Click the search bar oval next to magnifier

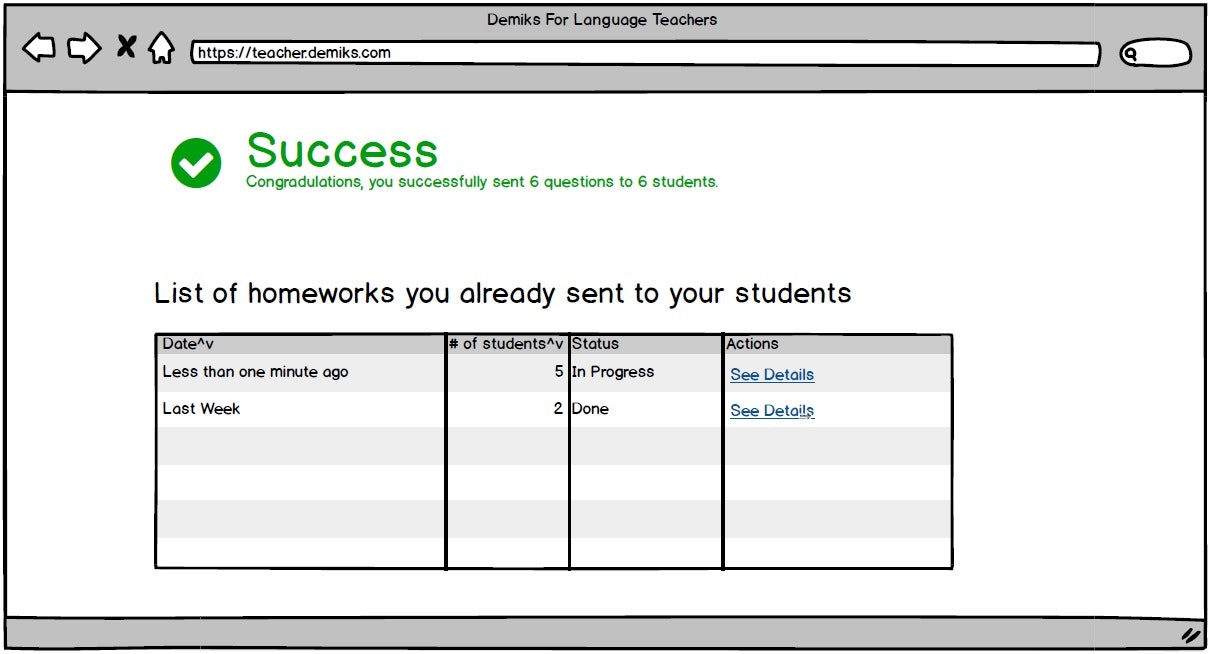click(x=1160, y=52)
